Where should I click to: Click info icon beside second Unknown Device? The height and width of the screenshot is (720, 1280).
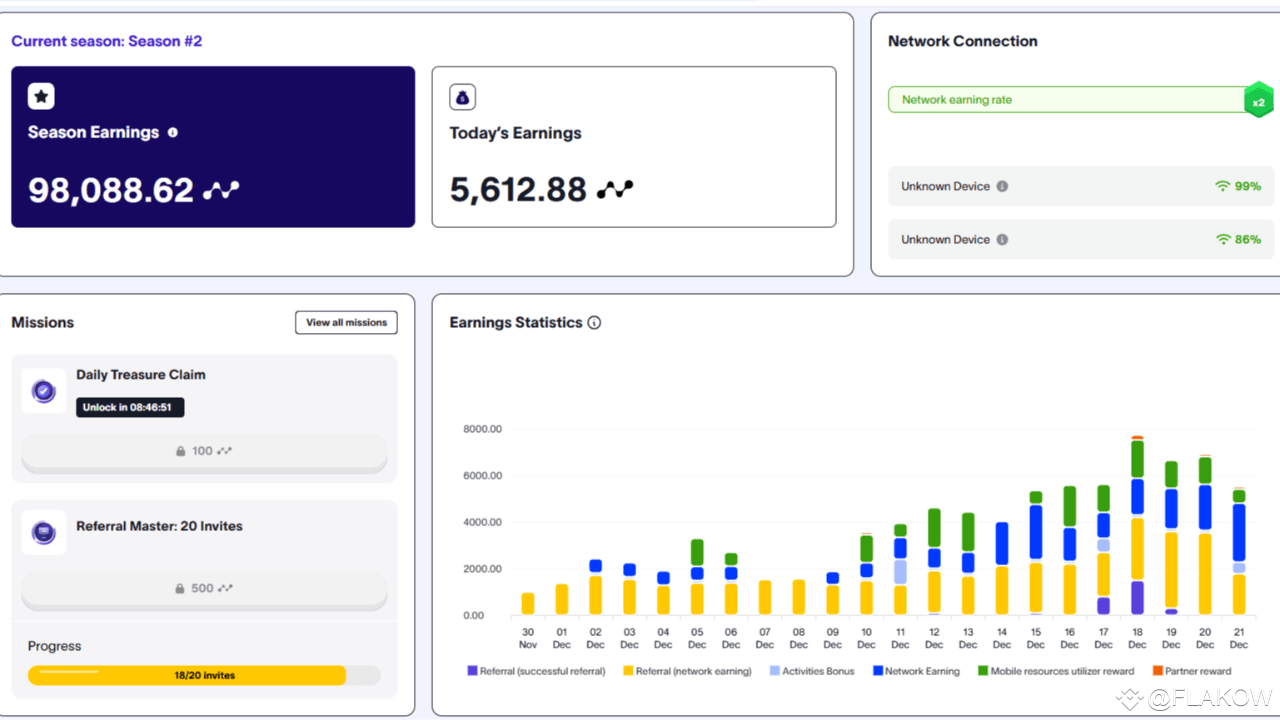click(1002, 239)
